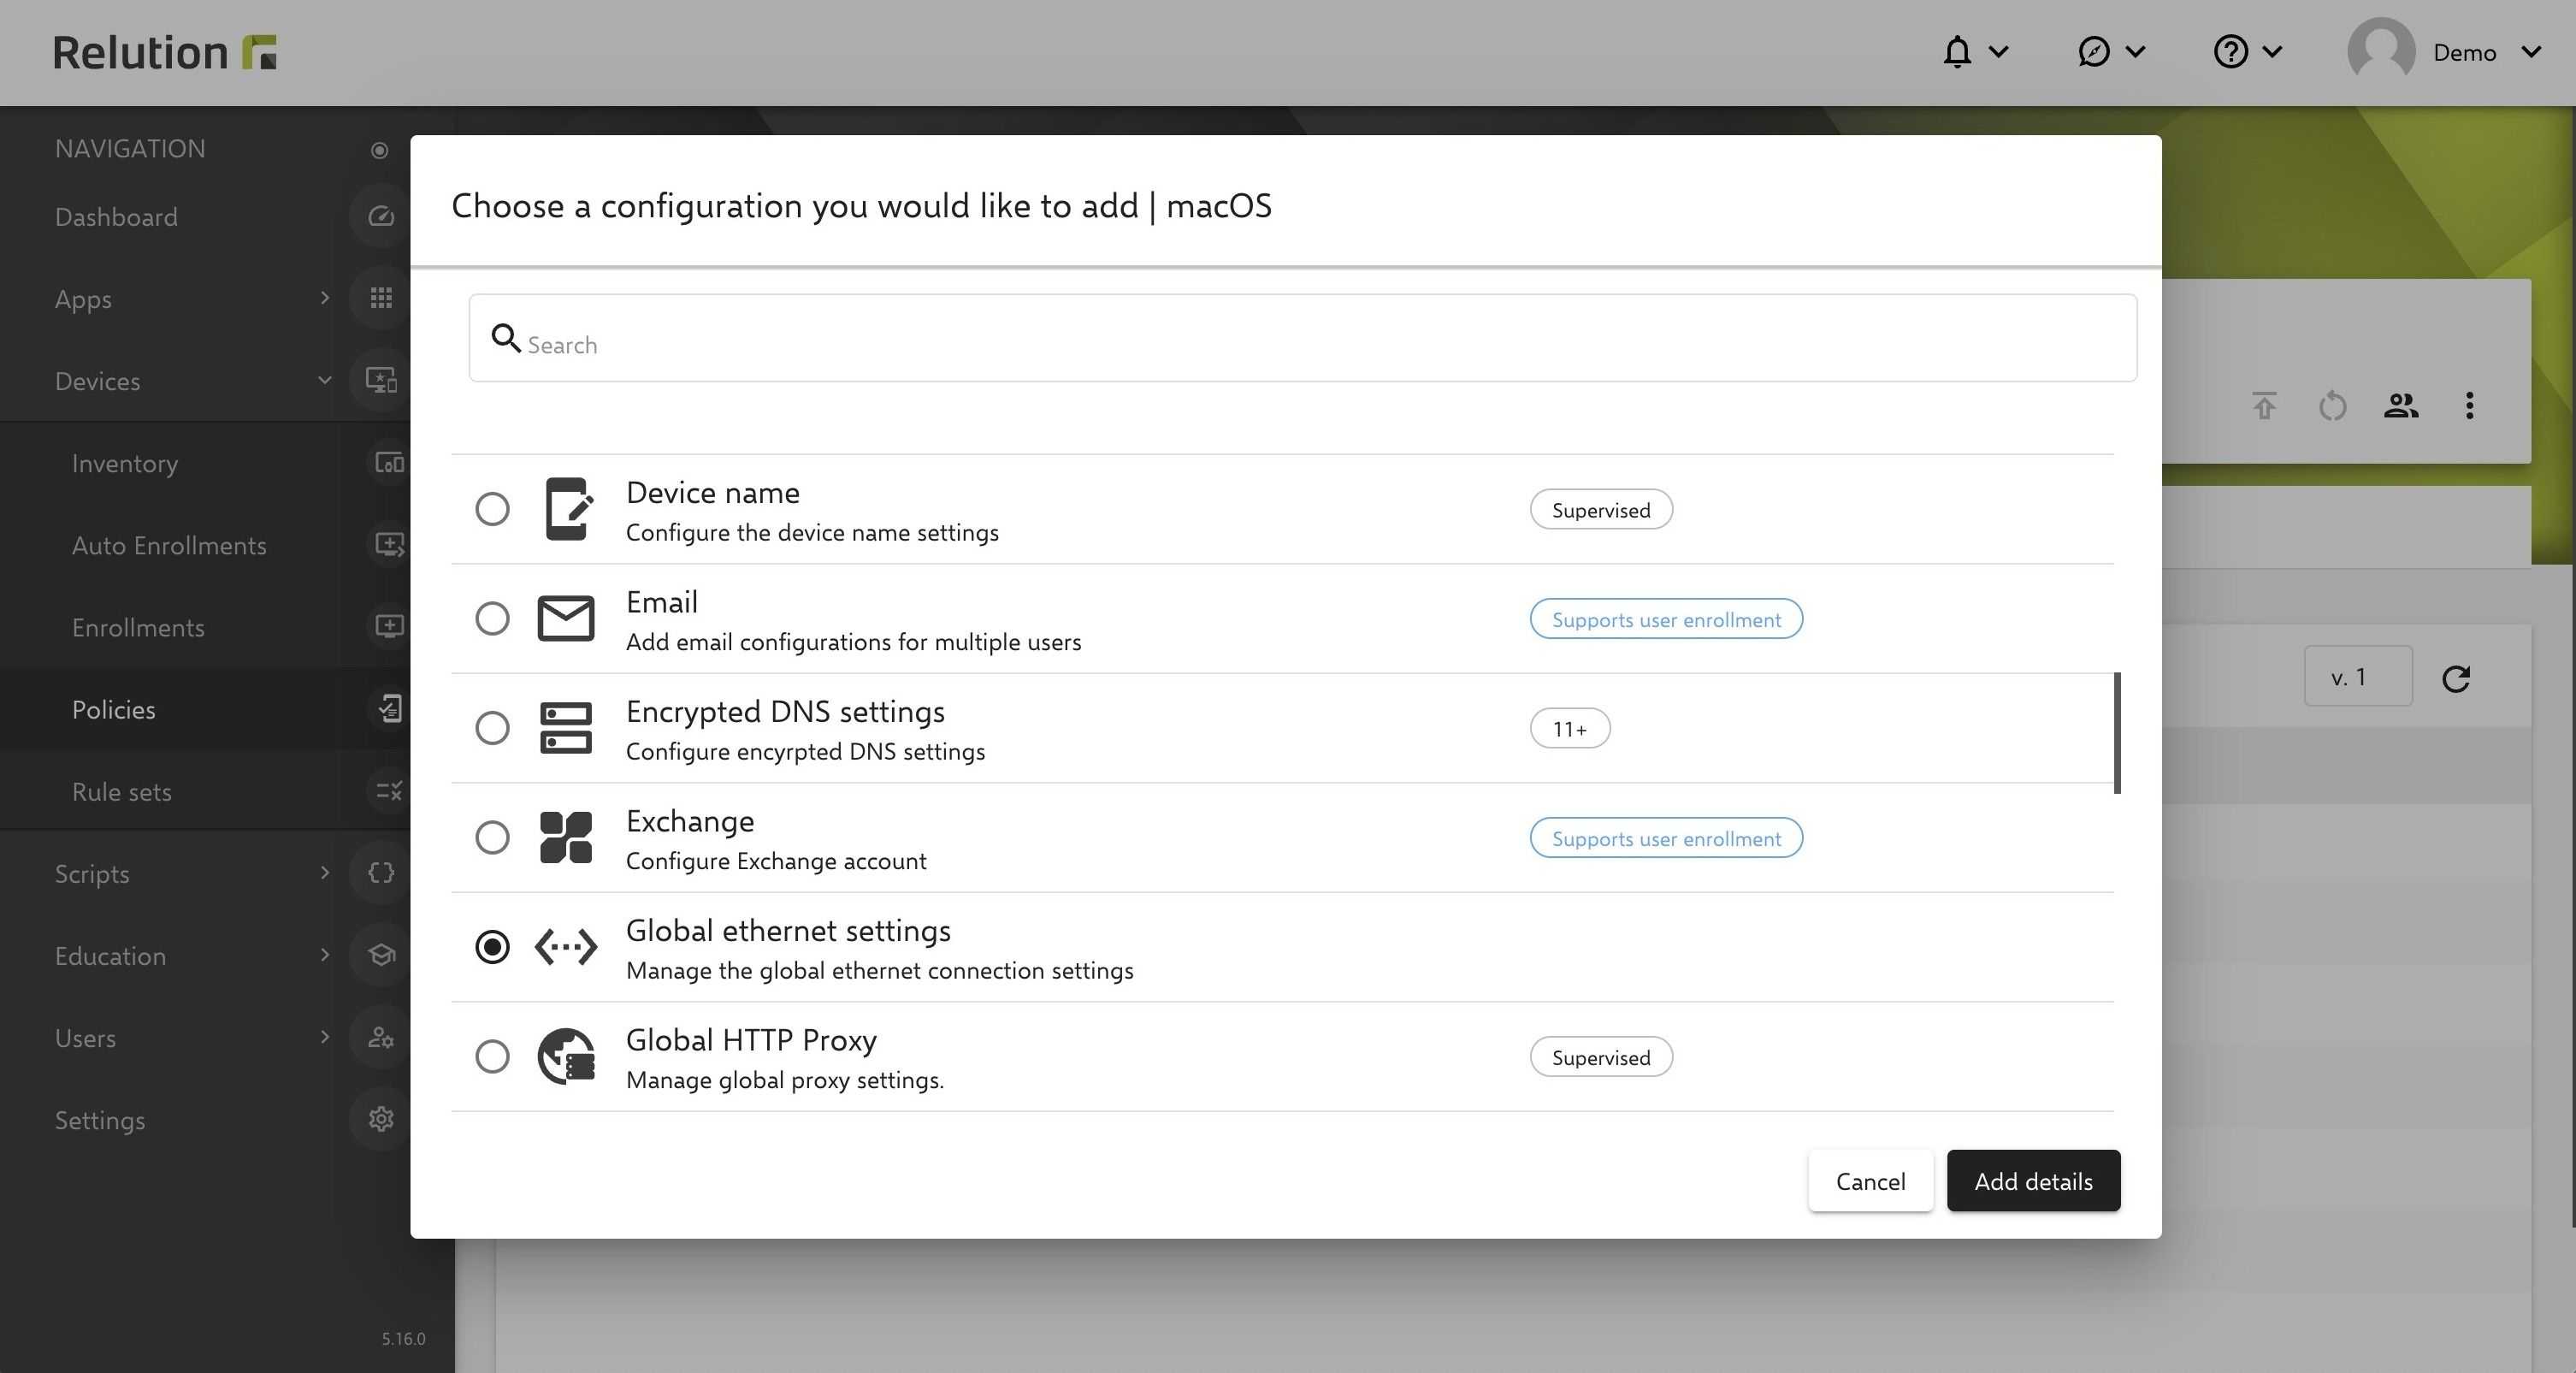This screenshot has width=2576, height=1373.
Task: Click the Enrollments add-device icon
Action: coord(389,626)
